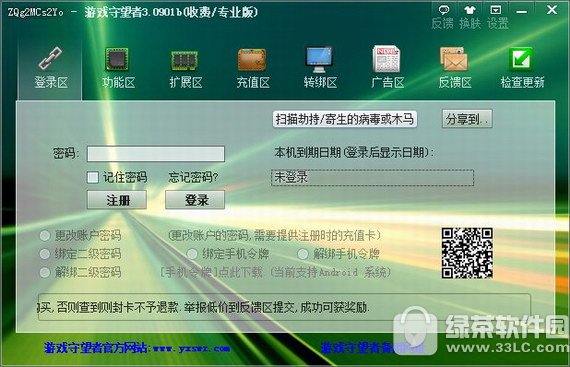Open the 游戏守望者官方网站 website link
The width and height of the screenshot is (570, 367).
click(137, 348)
